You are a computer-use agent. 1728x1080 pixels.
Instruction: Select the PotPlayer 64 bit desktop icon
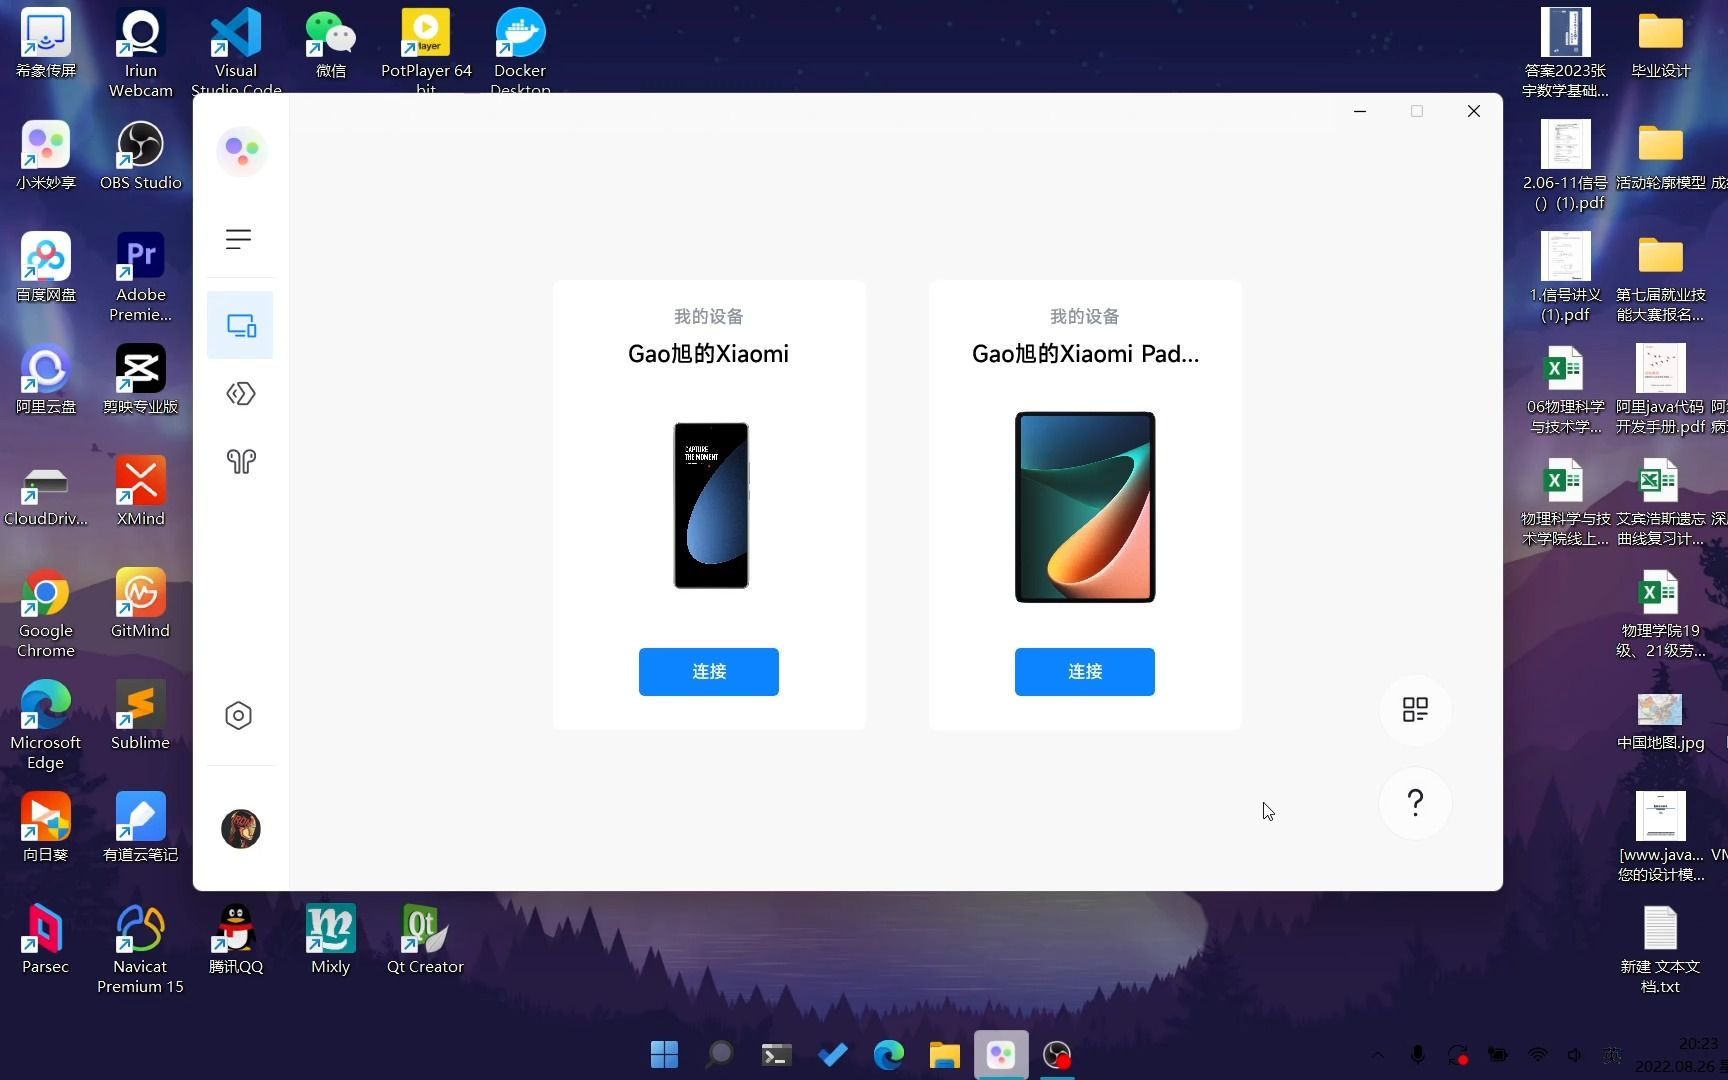(x=426, y=50)
